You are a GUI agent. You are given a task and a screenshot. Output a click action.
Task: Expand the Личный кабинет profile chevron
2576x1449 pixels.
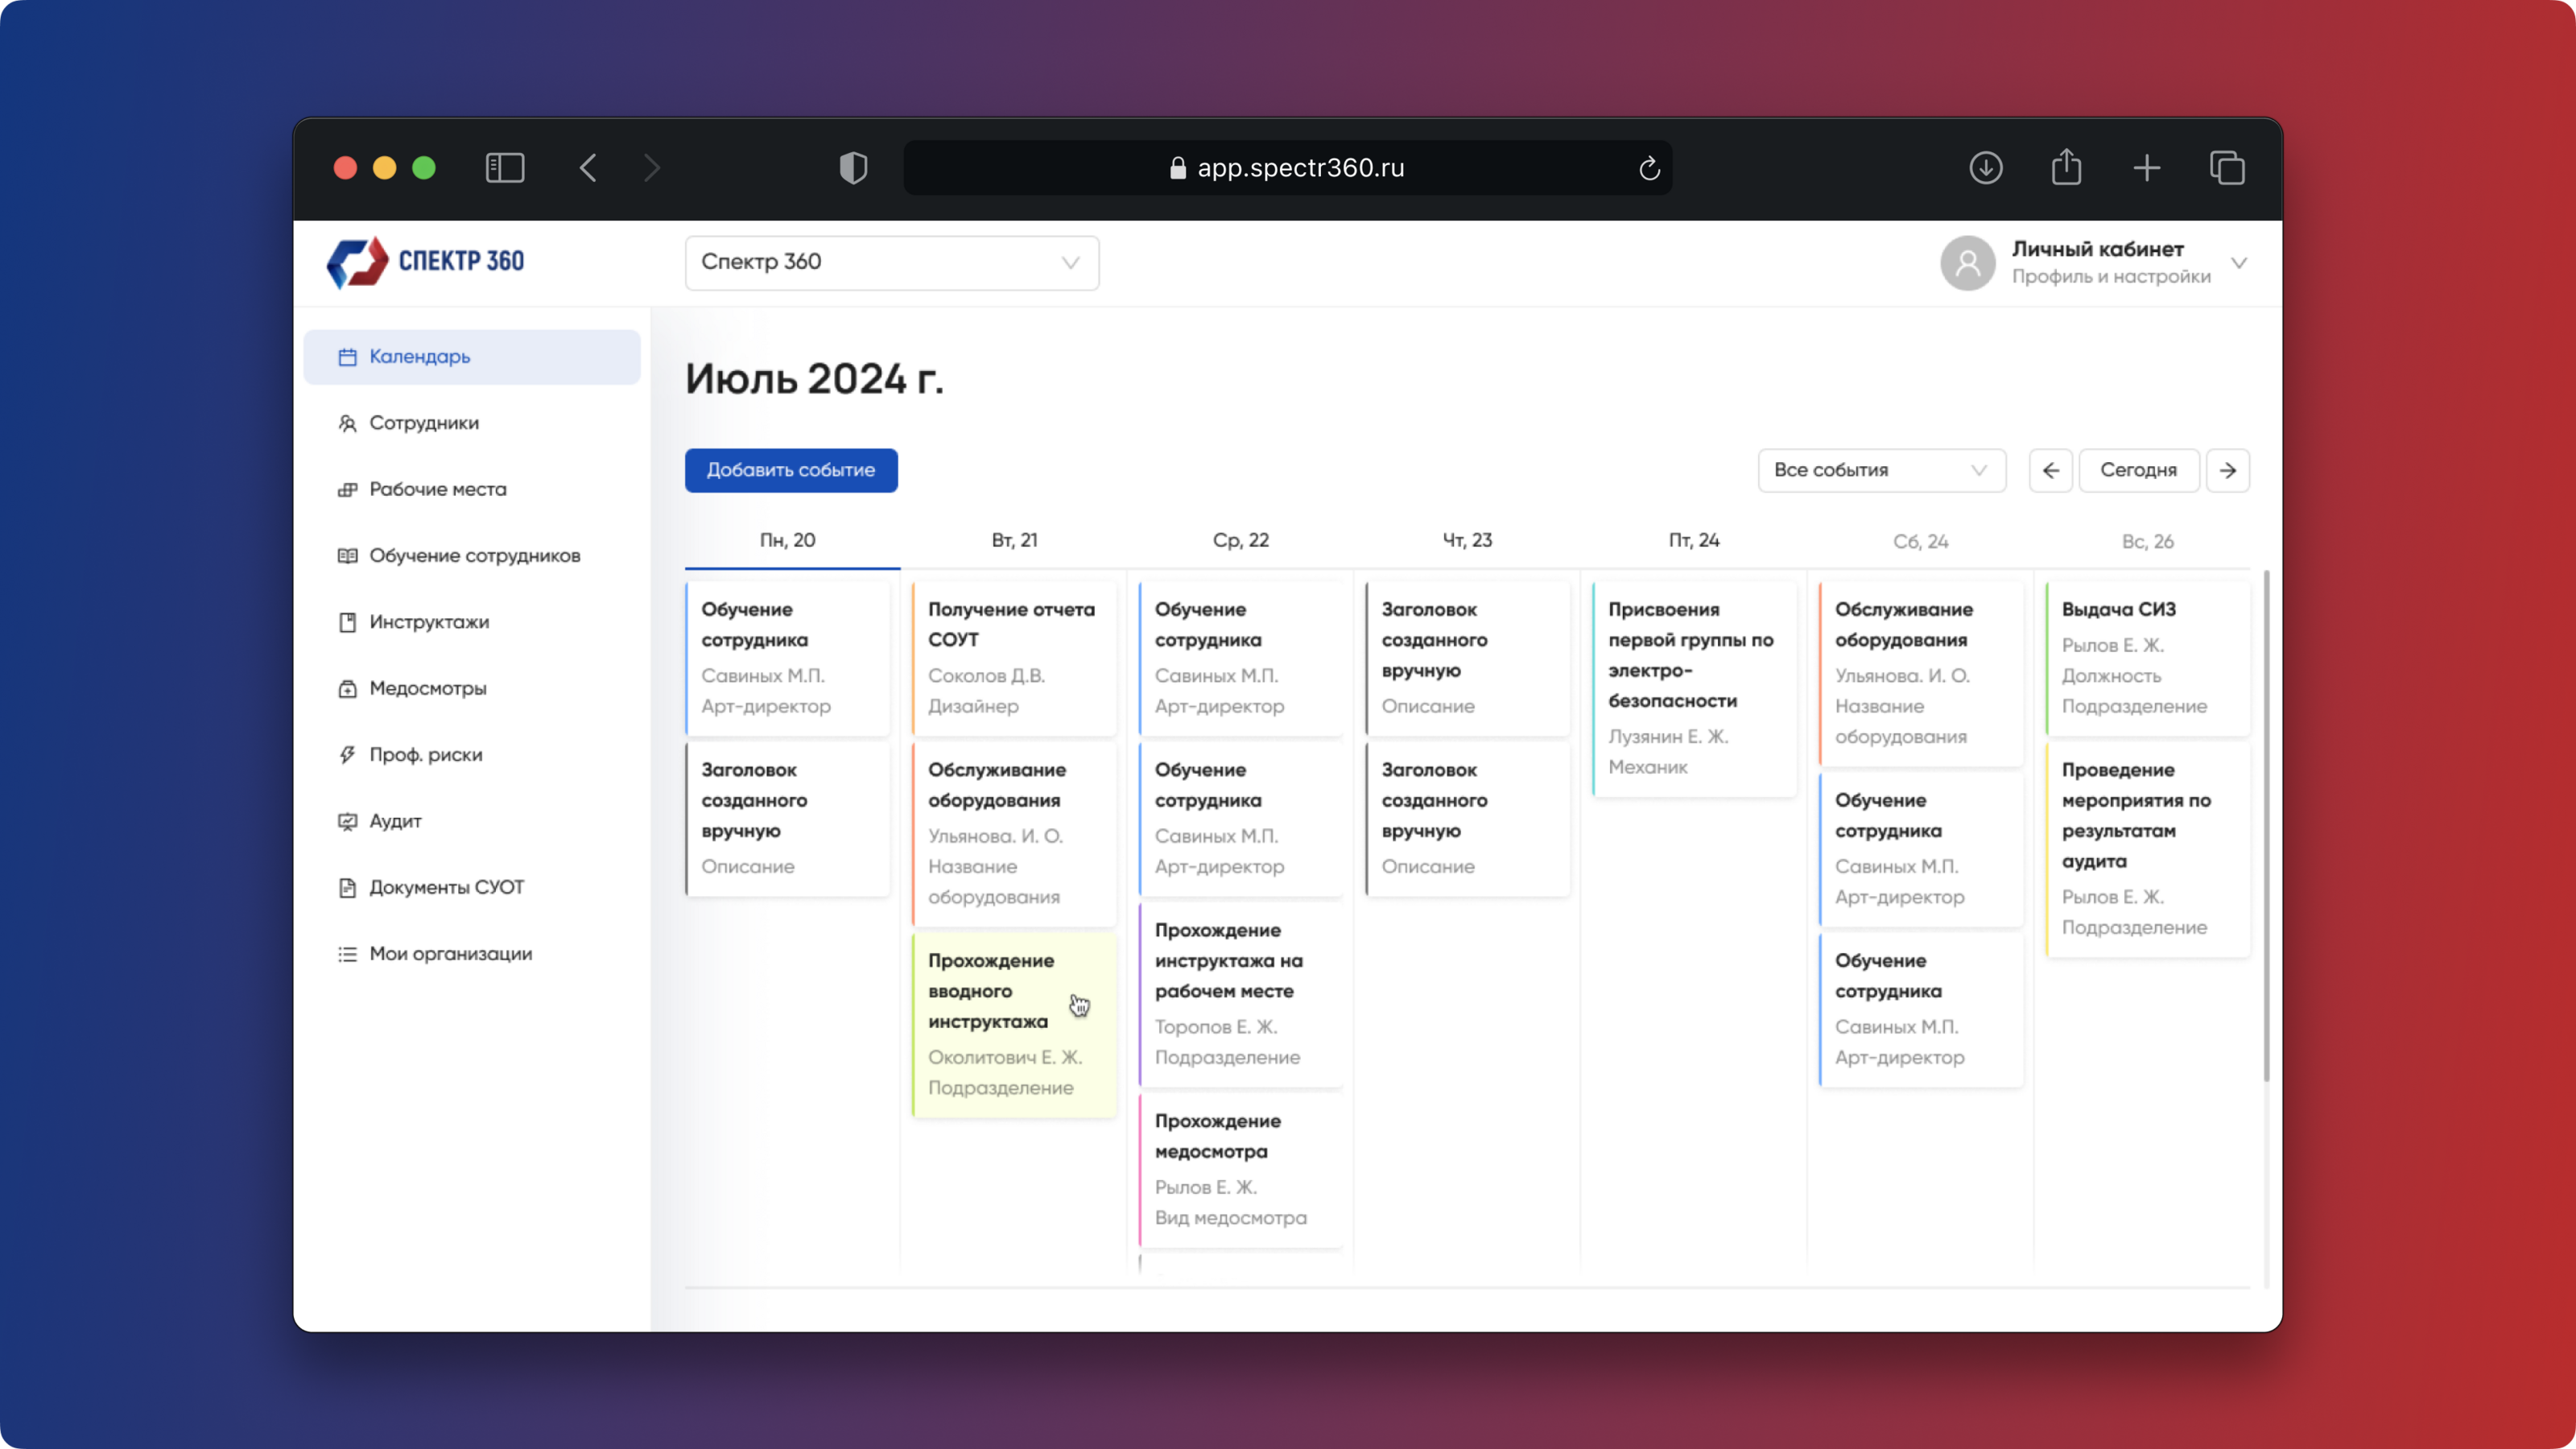coord(2239,263)
